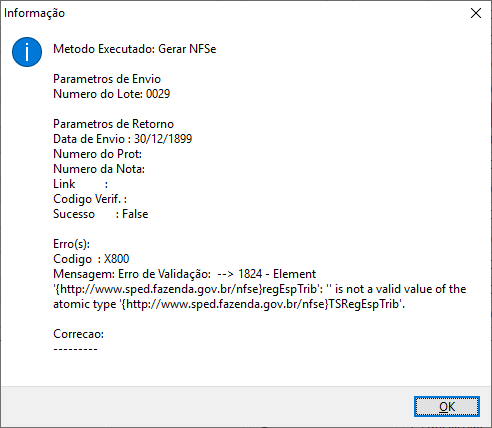Click the Codigo Verif. label
492x428 pixels.
point(90,199)
